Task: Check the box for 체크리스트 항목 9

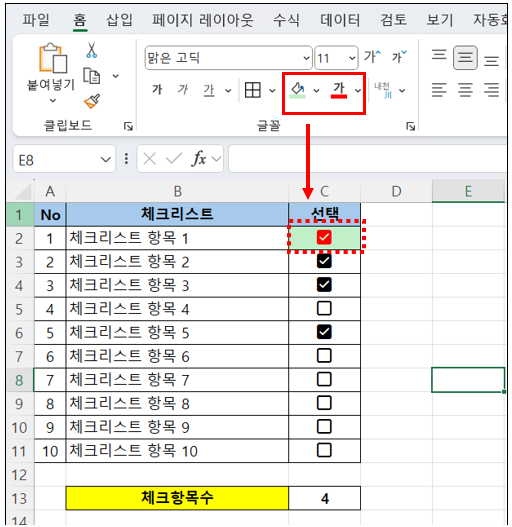Action: (324, 427)
